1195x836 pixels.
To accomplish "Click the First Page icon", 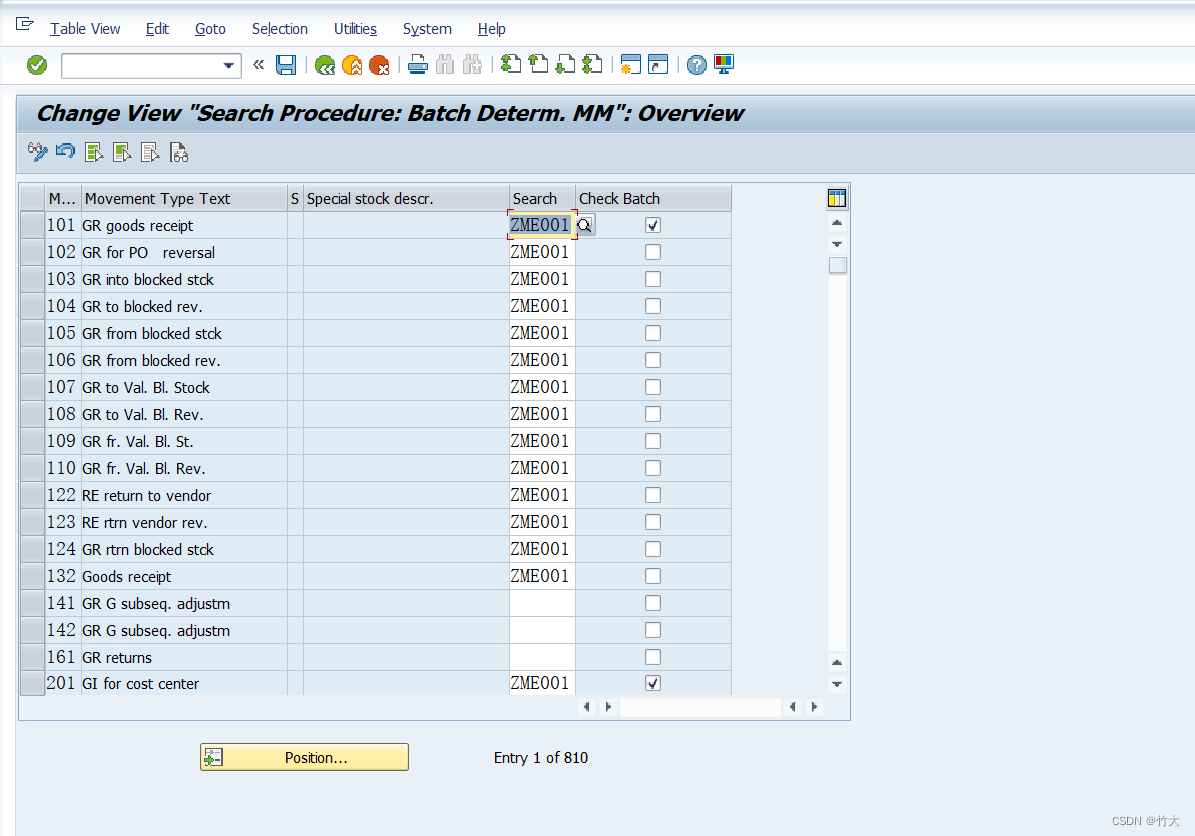I will click(511, 65).
